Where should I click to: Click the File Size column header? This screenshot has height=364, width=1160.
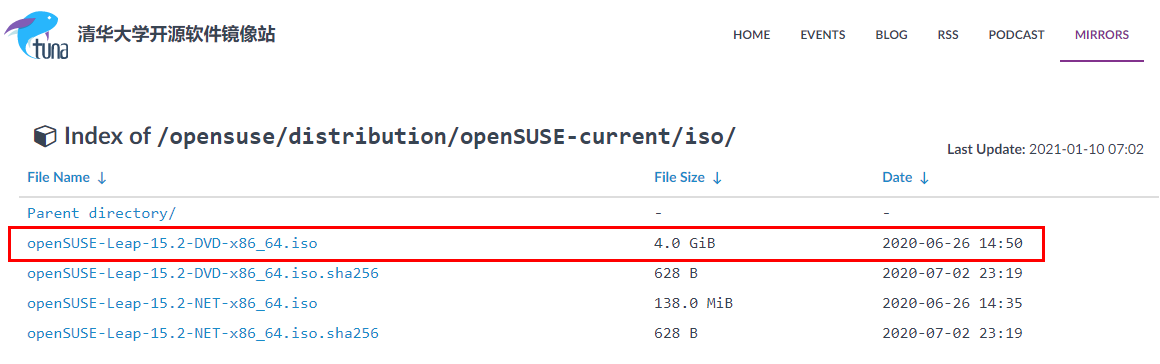679,178
